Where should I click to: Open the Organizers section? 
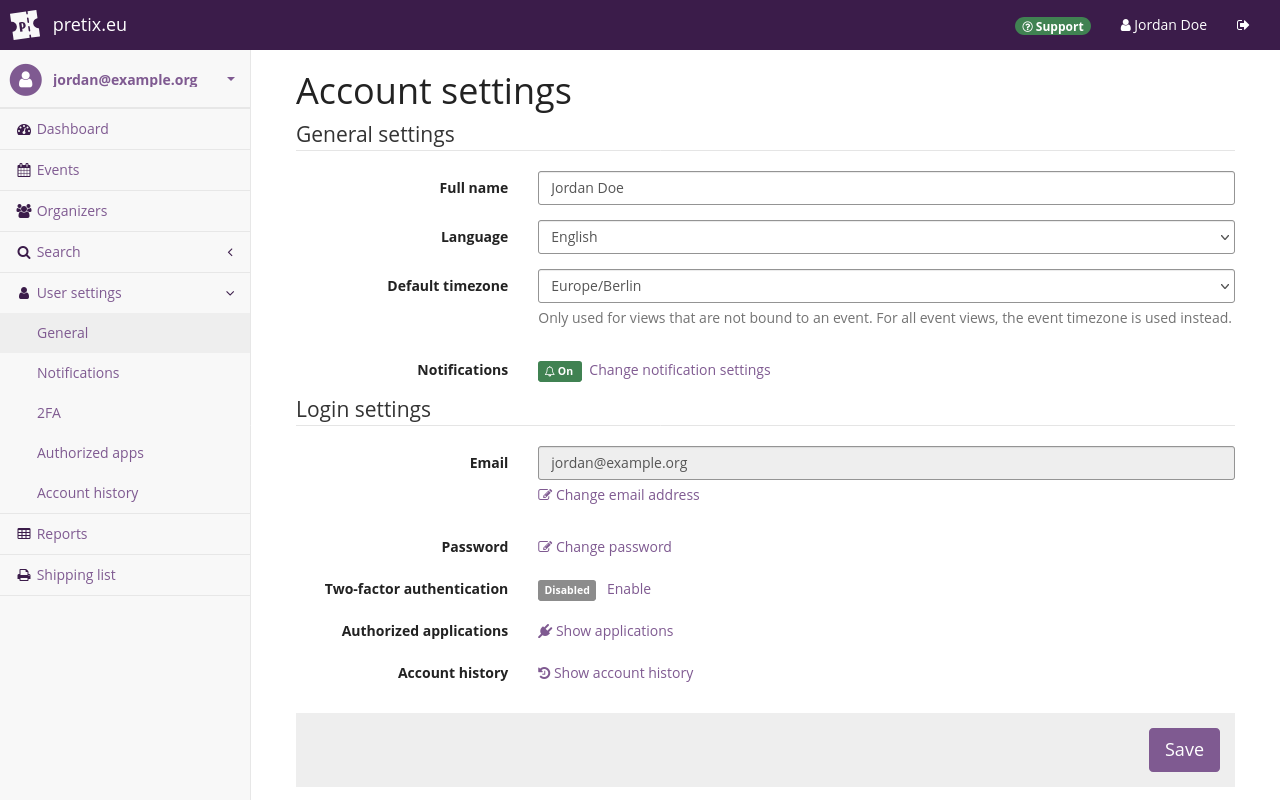click(x=71, y=210)
